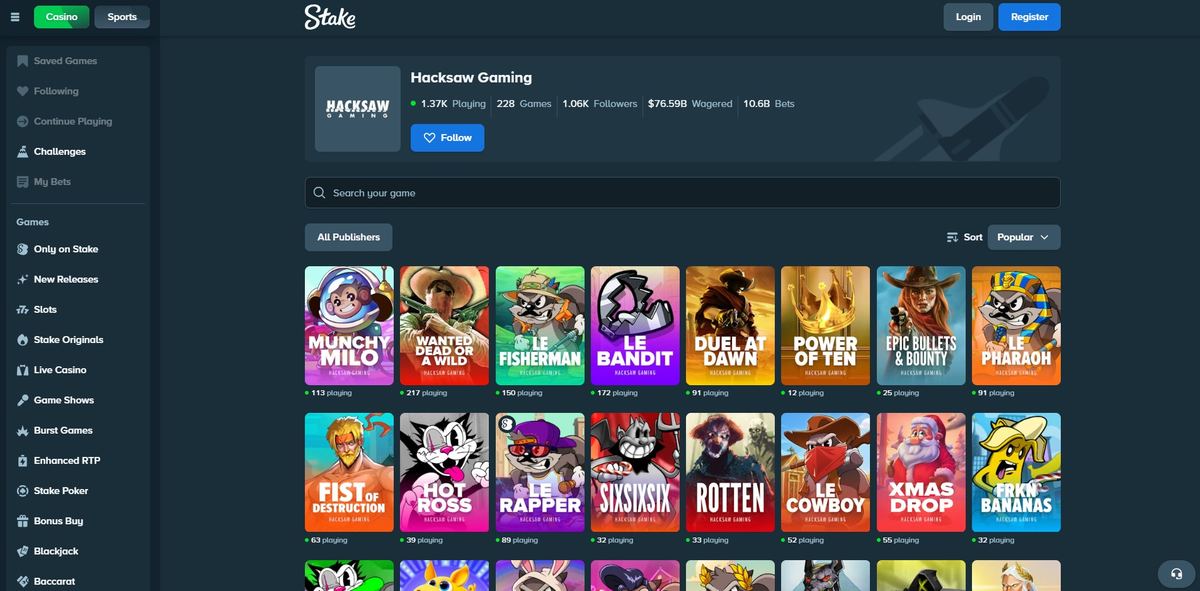Click the All Publishers button
1200x591 pixels.
point(349,237)
